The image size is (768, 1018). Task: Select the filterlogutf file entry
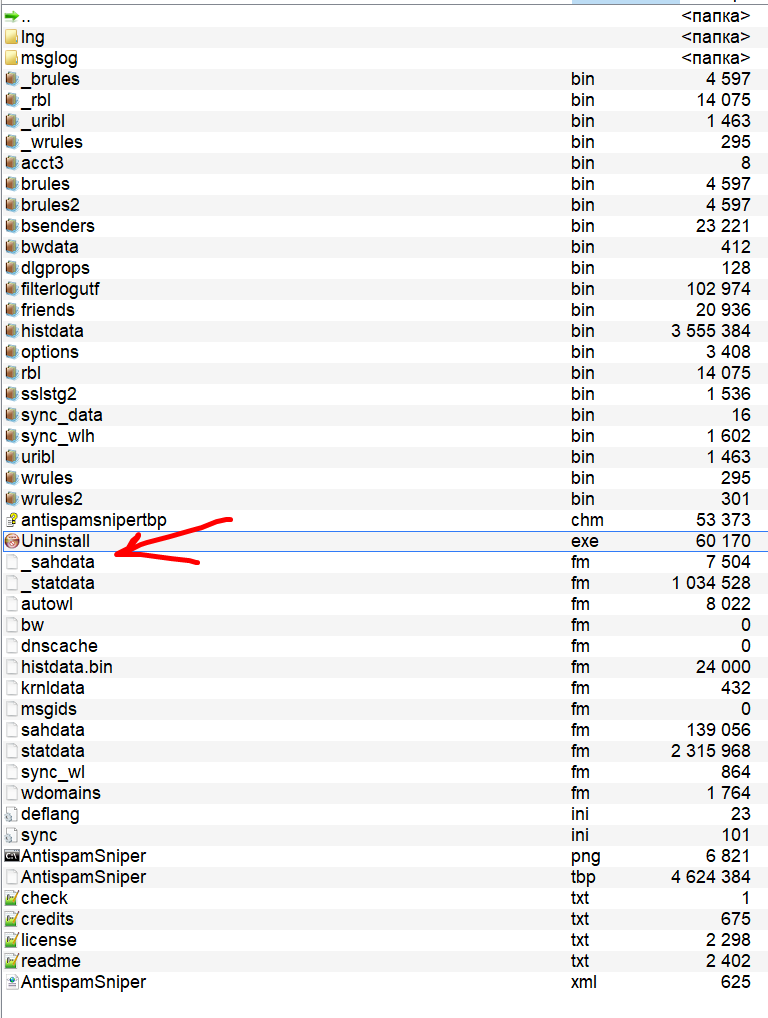60,289
